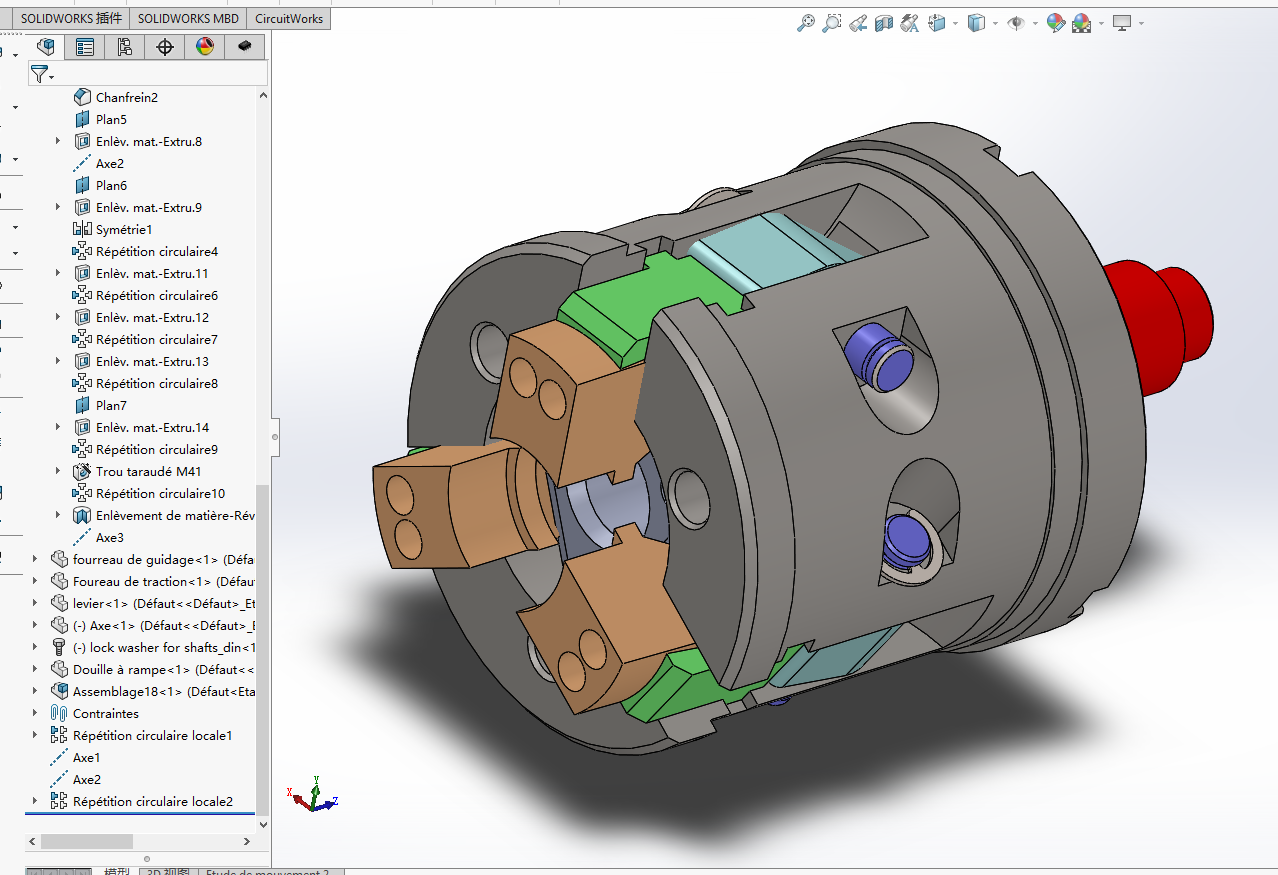The image size is (1278, 875).
Task: Select the SOLIDWORKS 插件 tab
Action: point(72,19)
